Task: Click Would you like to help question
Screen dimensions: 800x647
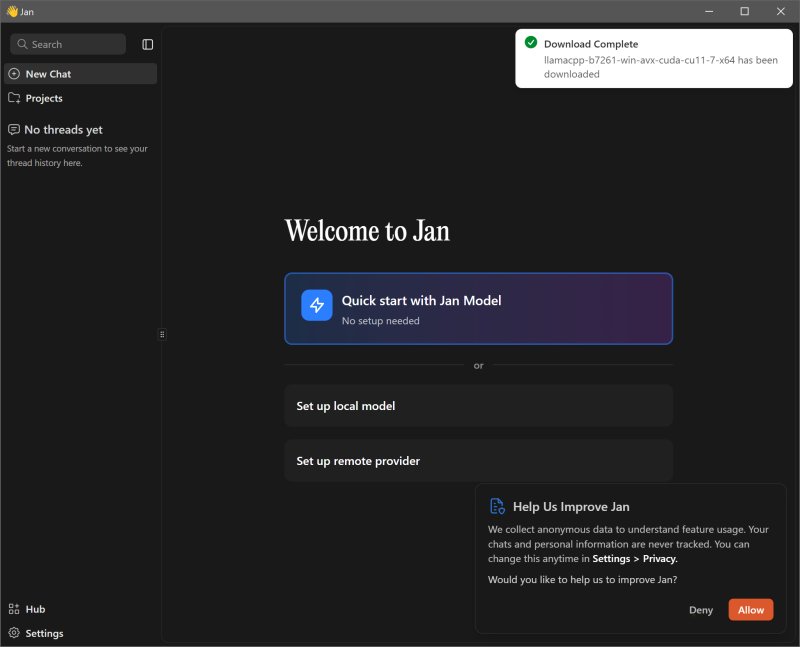Action: coord(582,580)
